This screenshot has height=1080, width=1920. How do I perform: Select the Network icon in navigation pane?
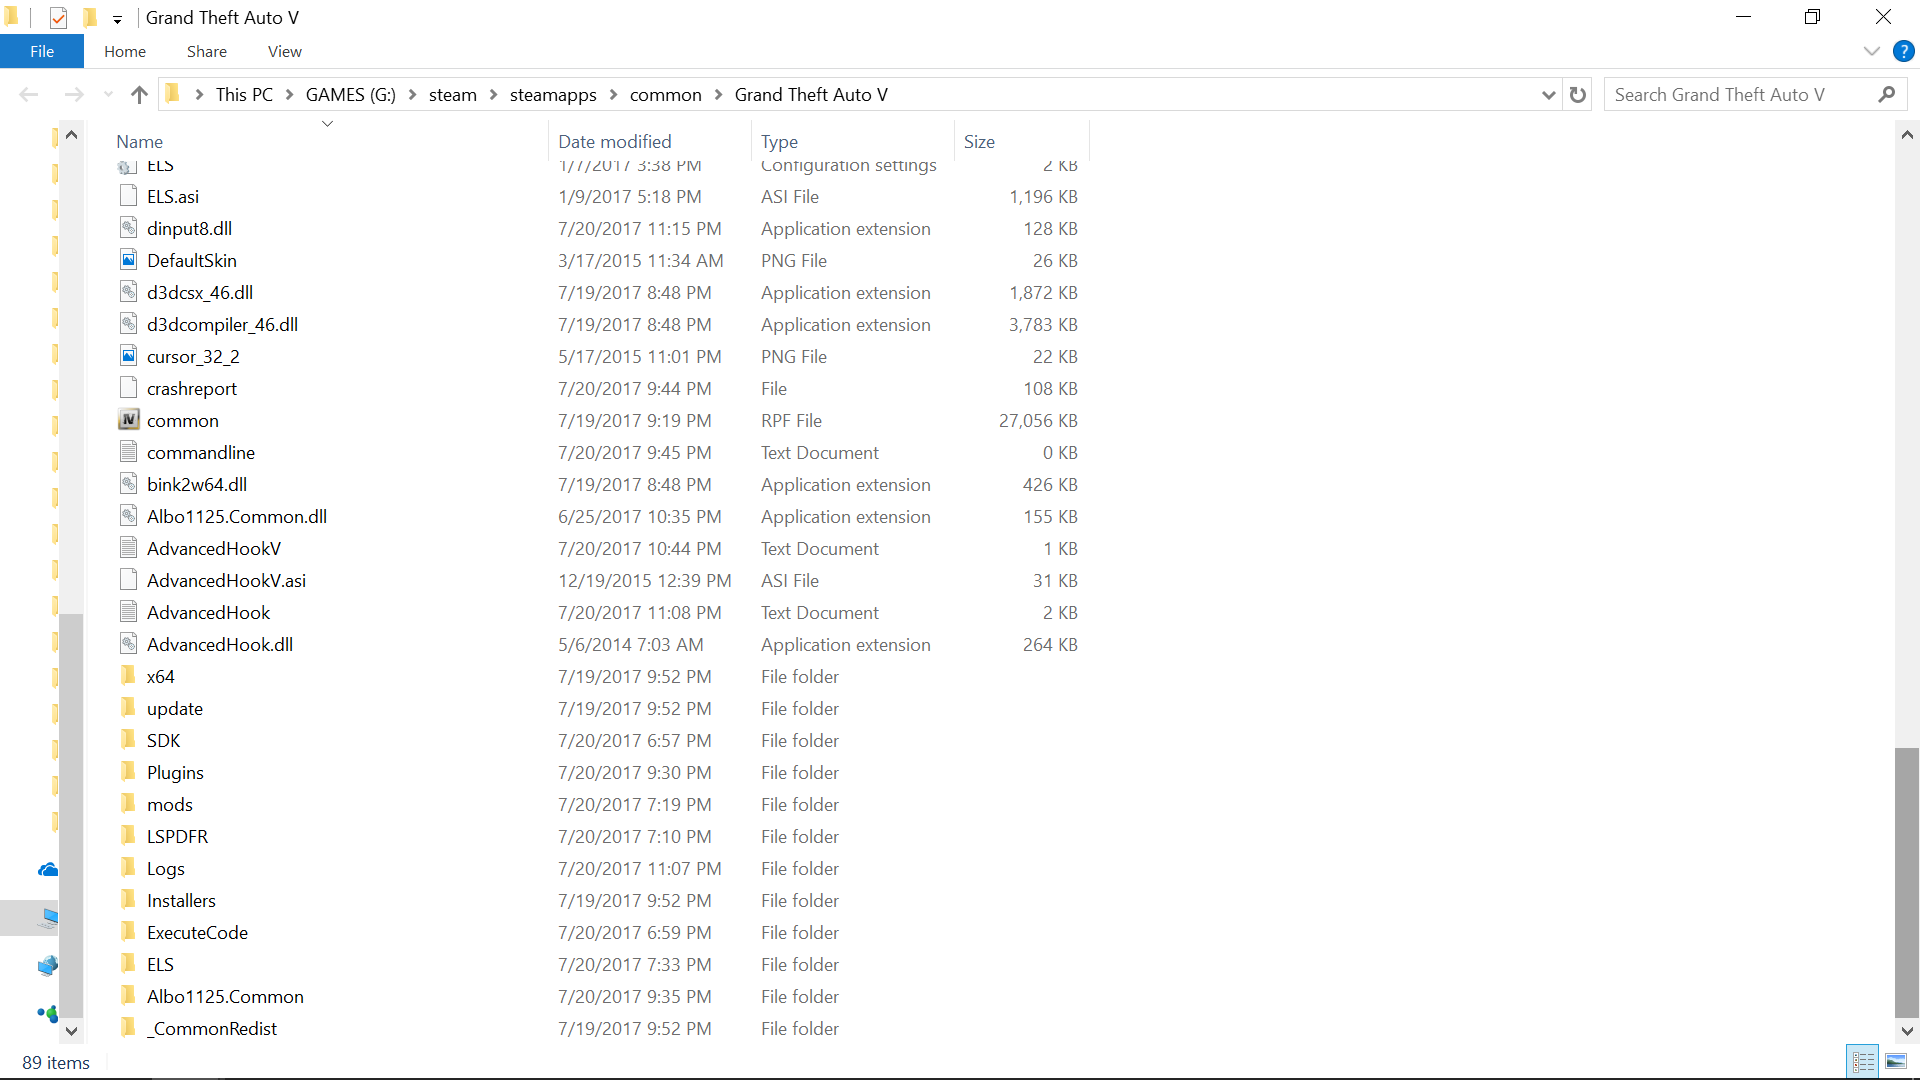pos(47,966)
